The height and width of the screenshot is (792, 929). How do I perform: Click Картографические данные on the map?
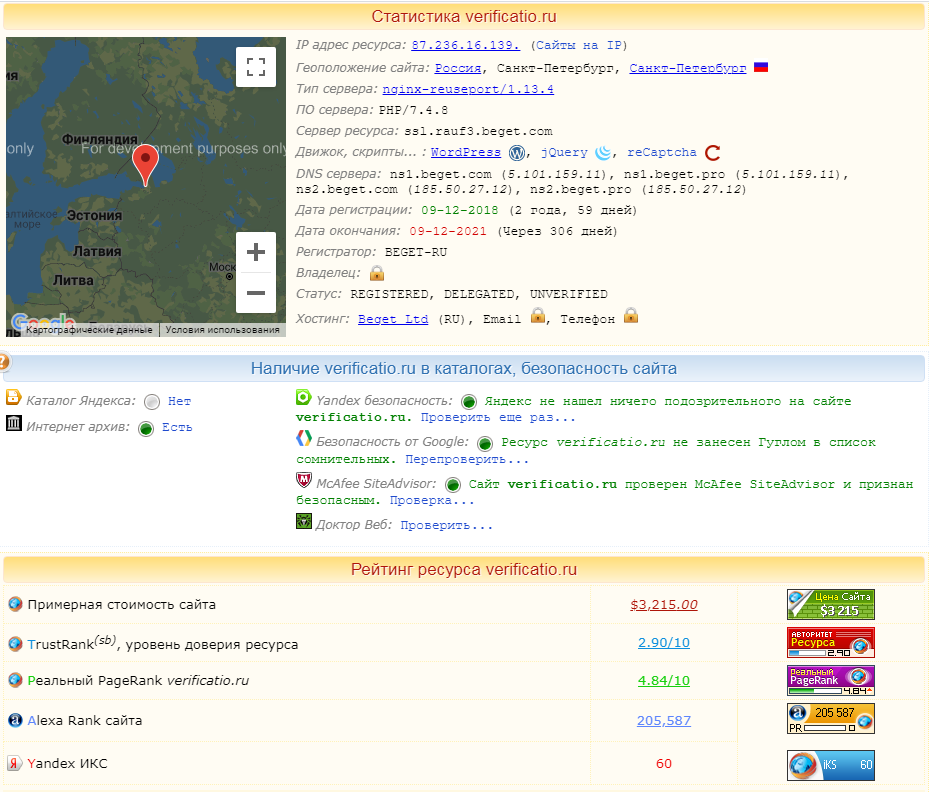89,330
